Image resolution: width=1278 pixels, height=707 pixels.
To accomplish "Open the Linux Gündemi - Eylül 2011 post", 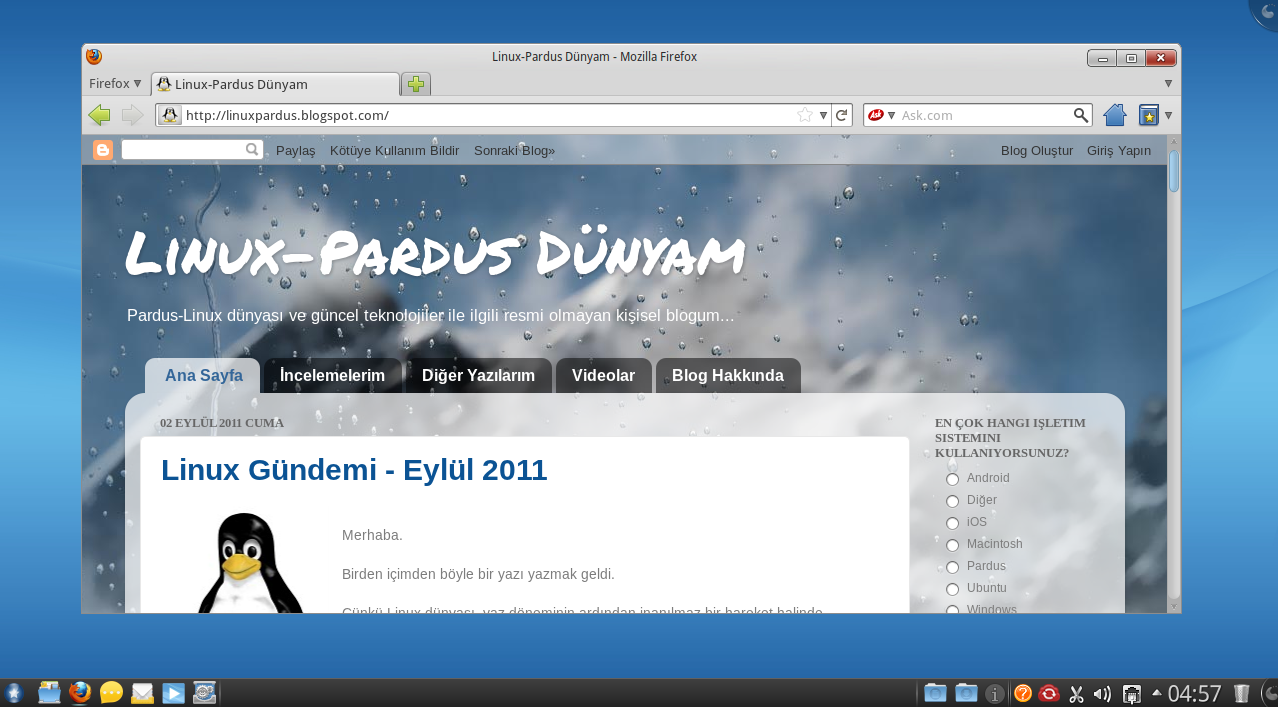I will [x=354, y=470].
